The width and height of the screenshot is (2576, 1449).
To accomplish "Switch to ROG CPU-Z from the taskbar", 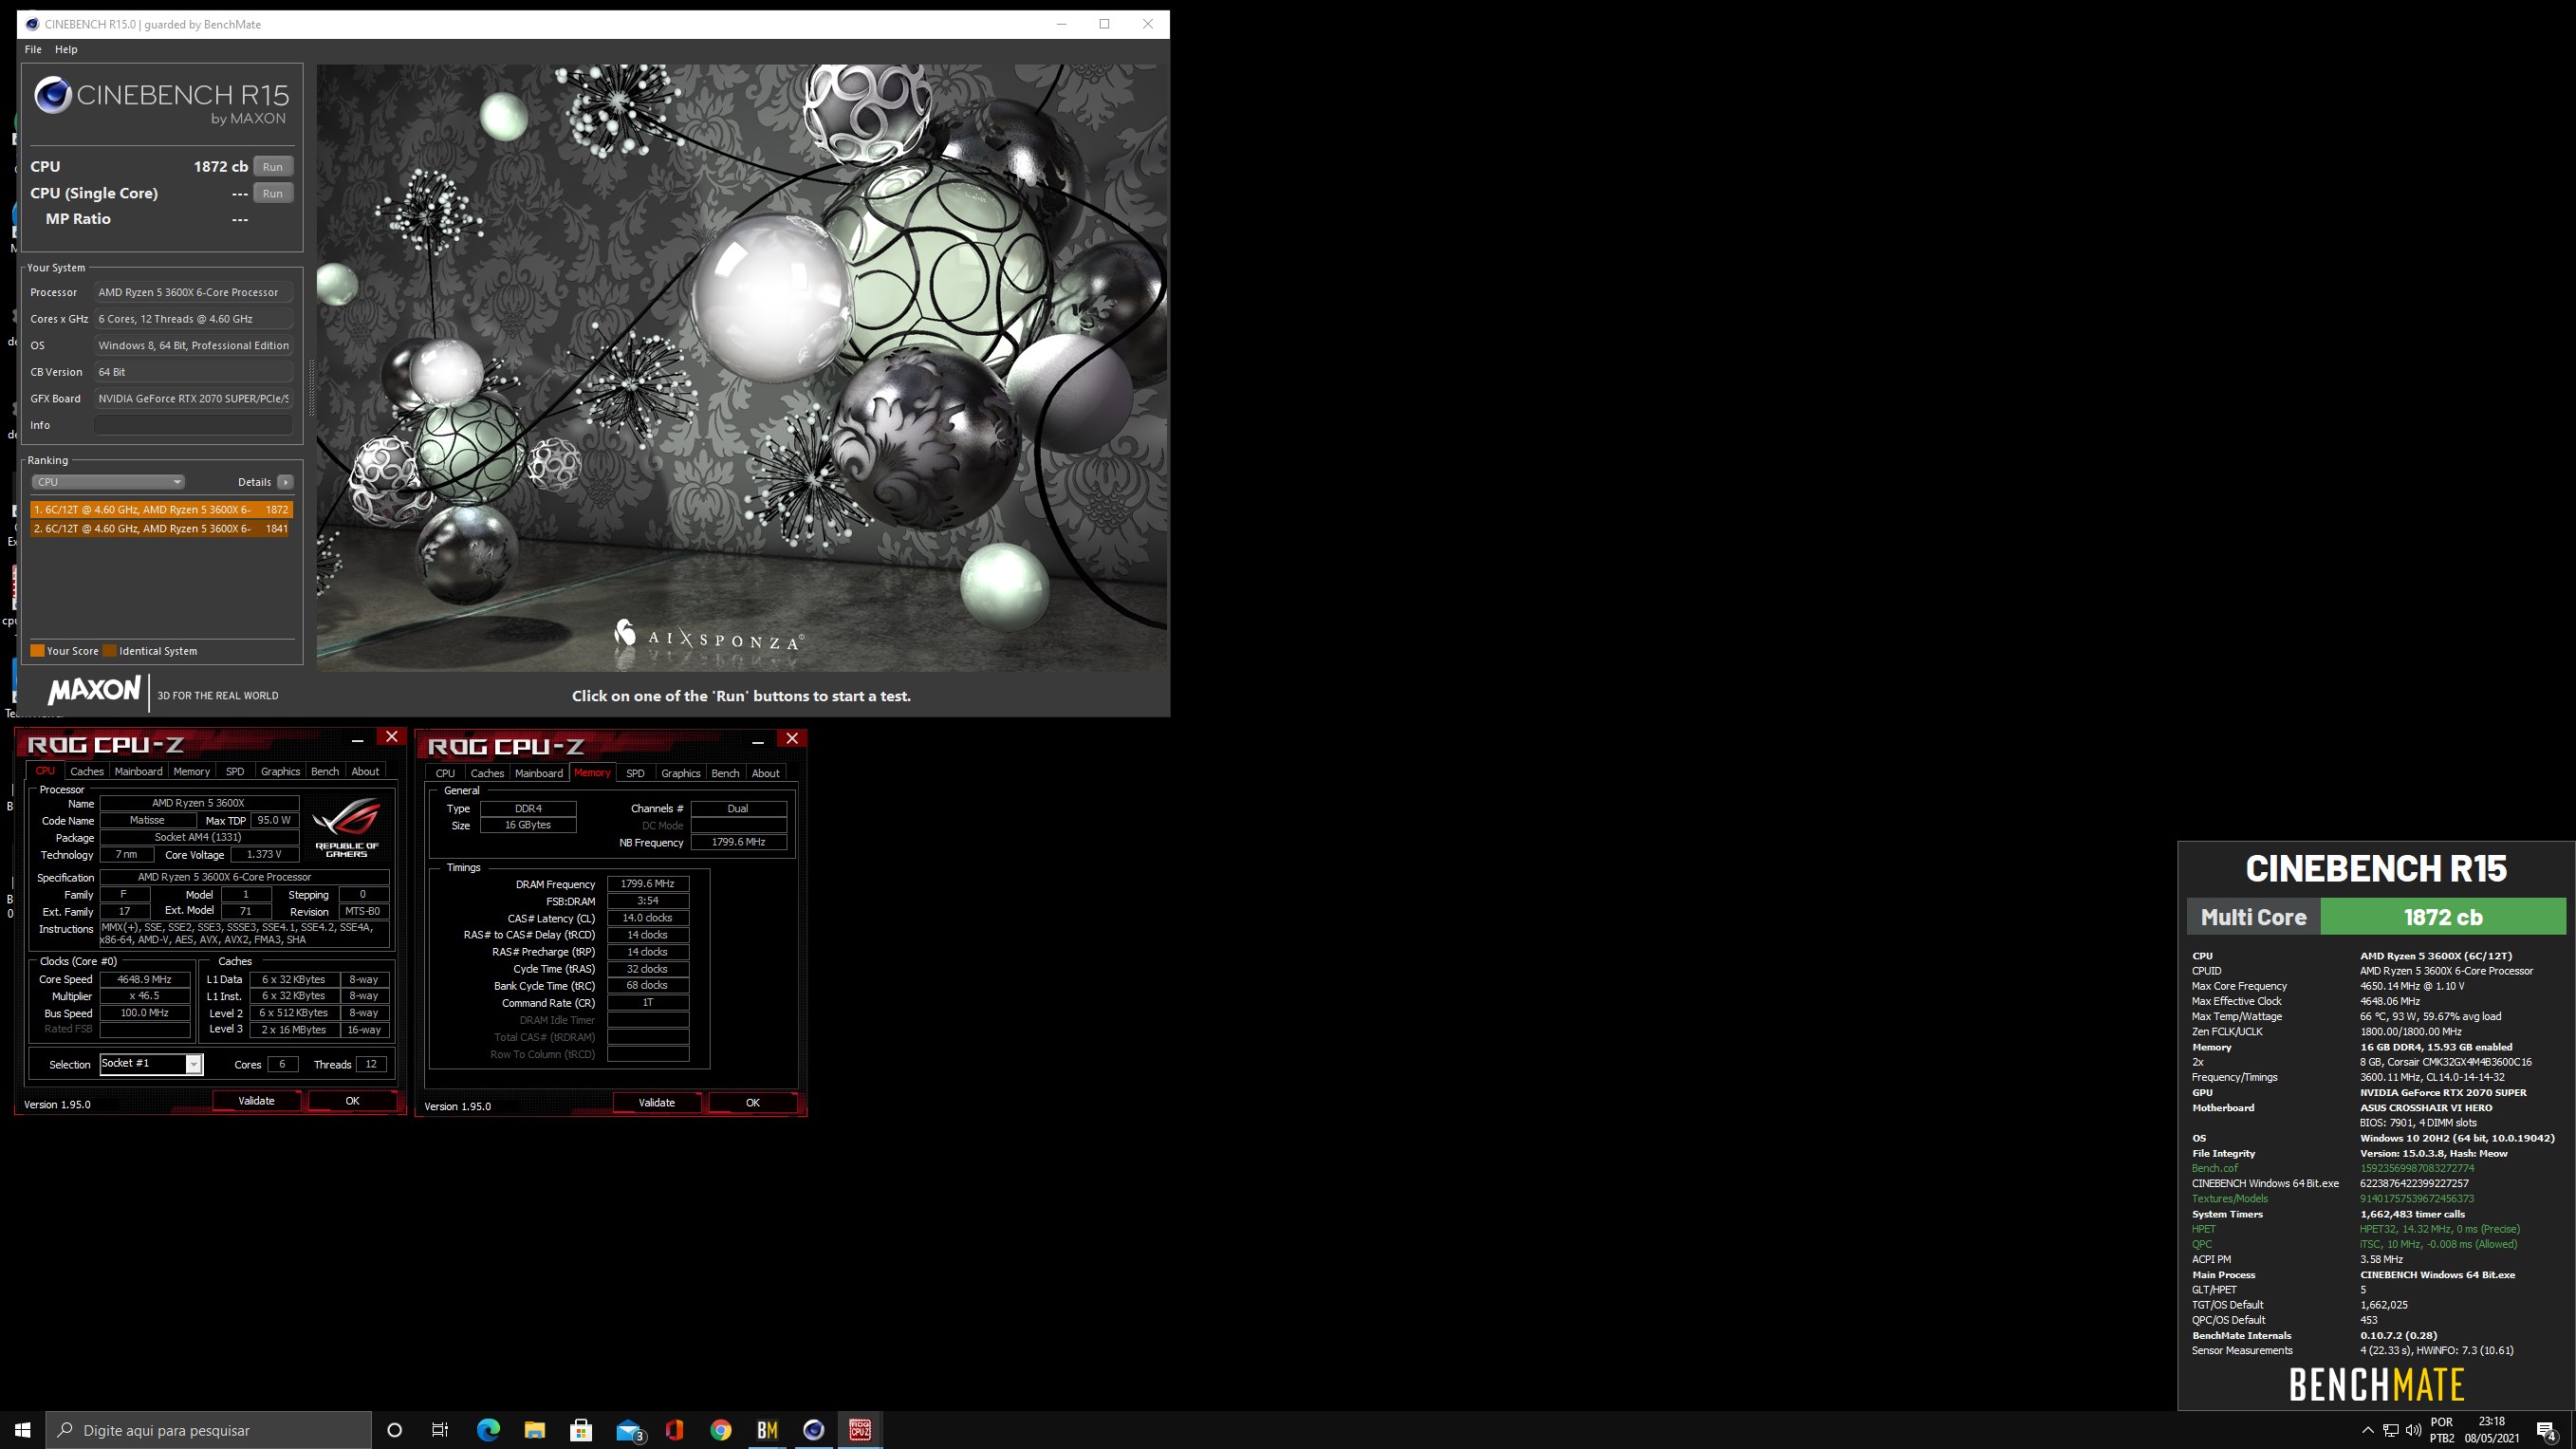I will 860,1430.
